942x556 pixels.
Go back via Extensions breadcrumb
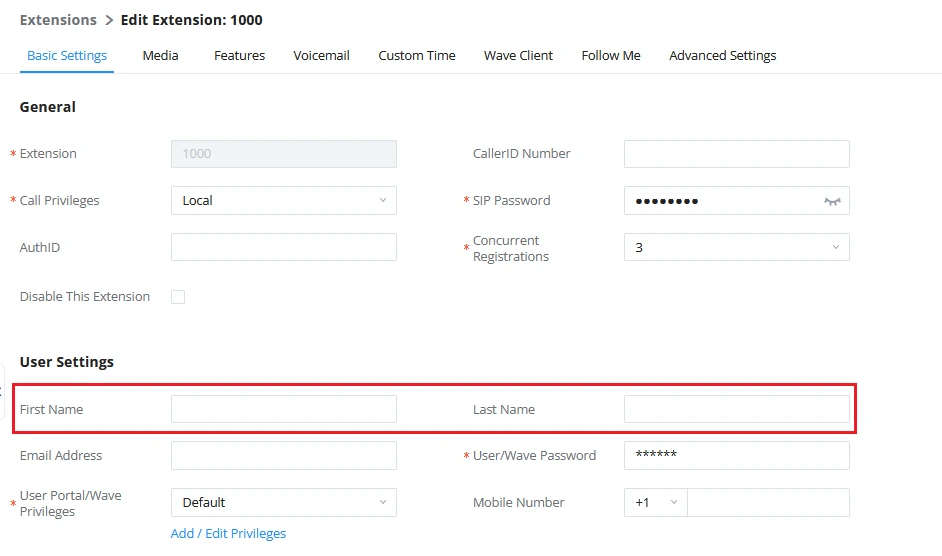pyautogui.click(x=58, y=20)
